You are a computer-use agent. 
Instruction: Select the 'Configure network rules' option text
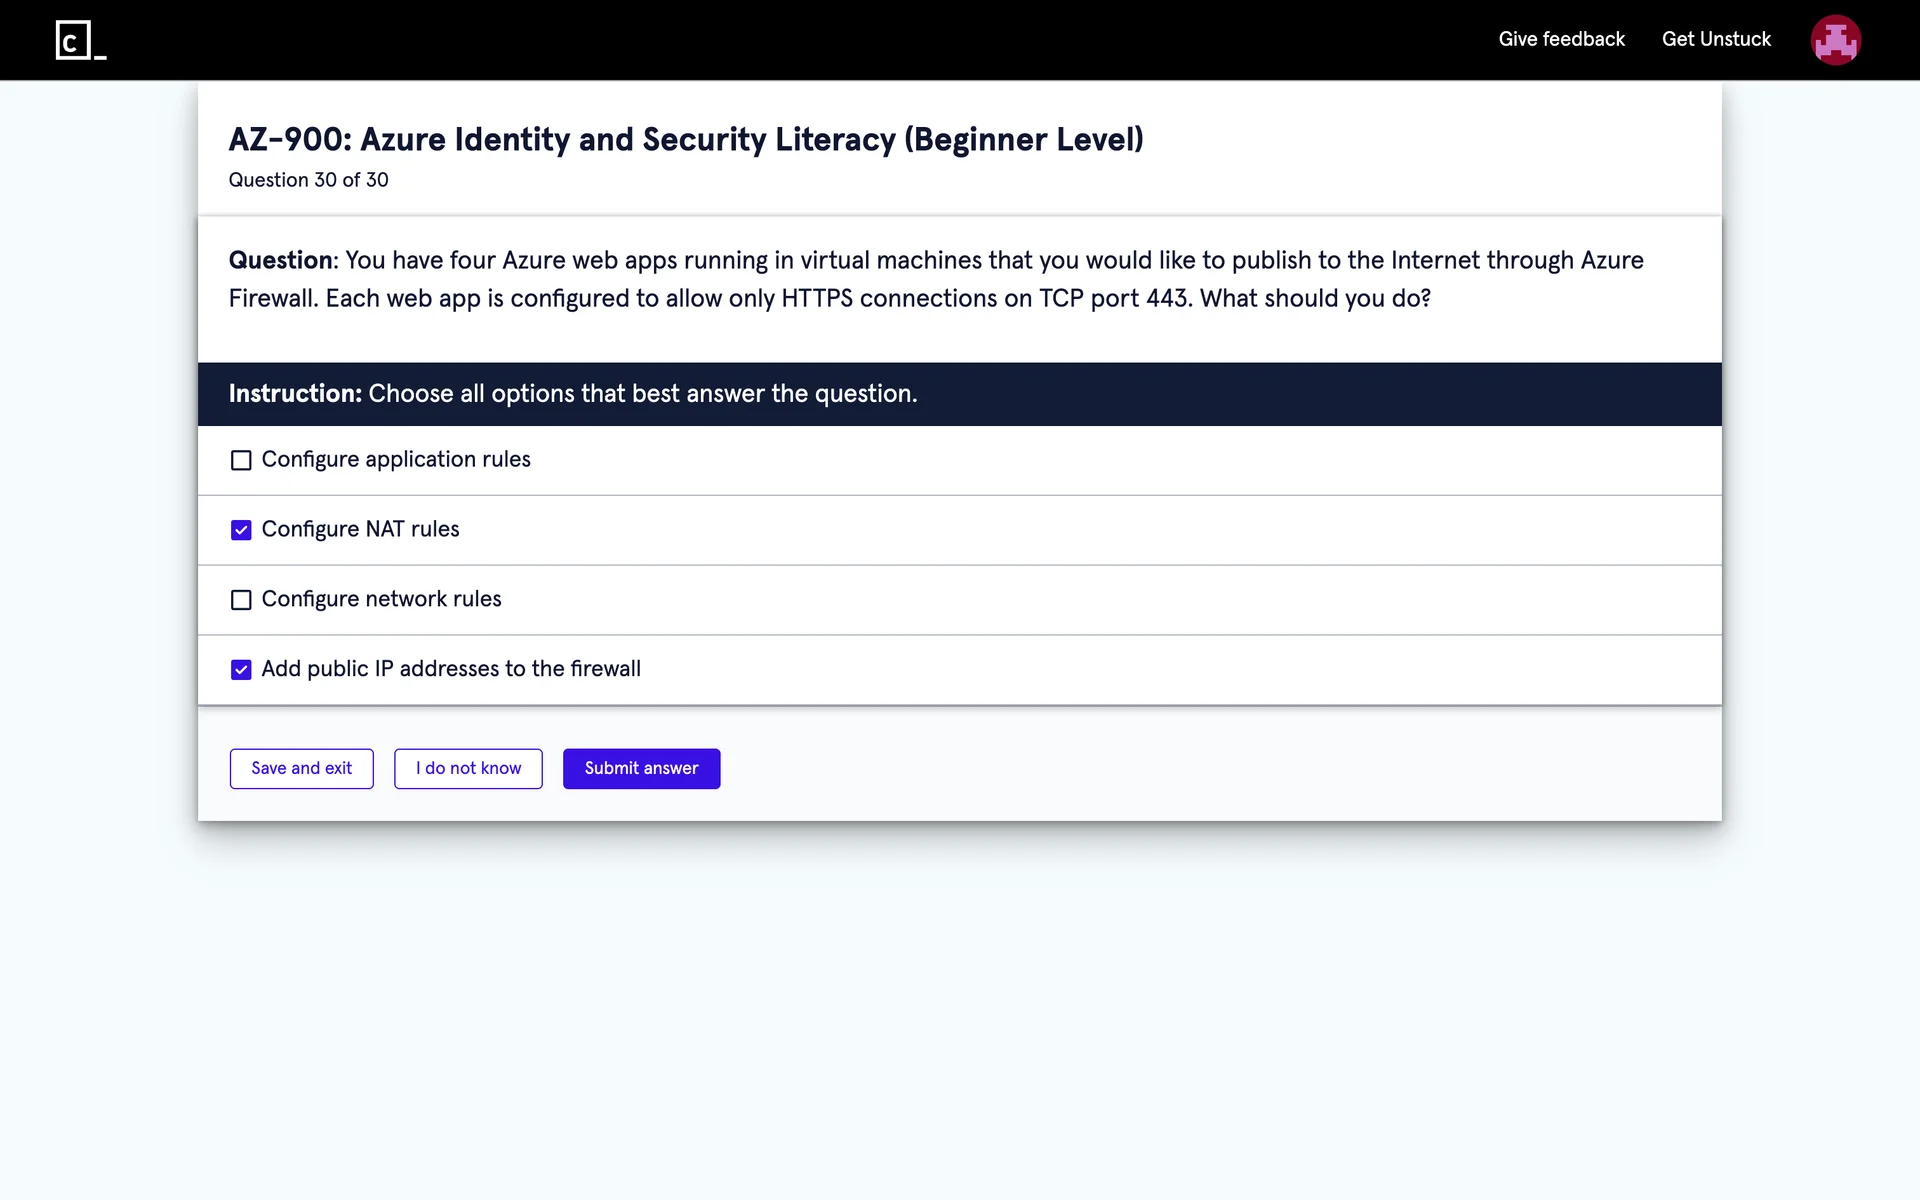point(381,599)
